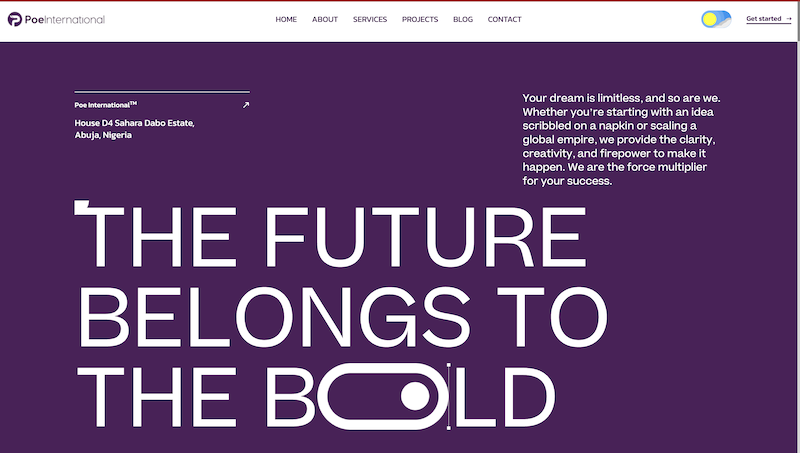Screen dimensions: 800x453
Task: Go to the ABOUT page
Action: [x=325, y=19]
